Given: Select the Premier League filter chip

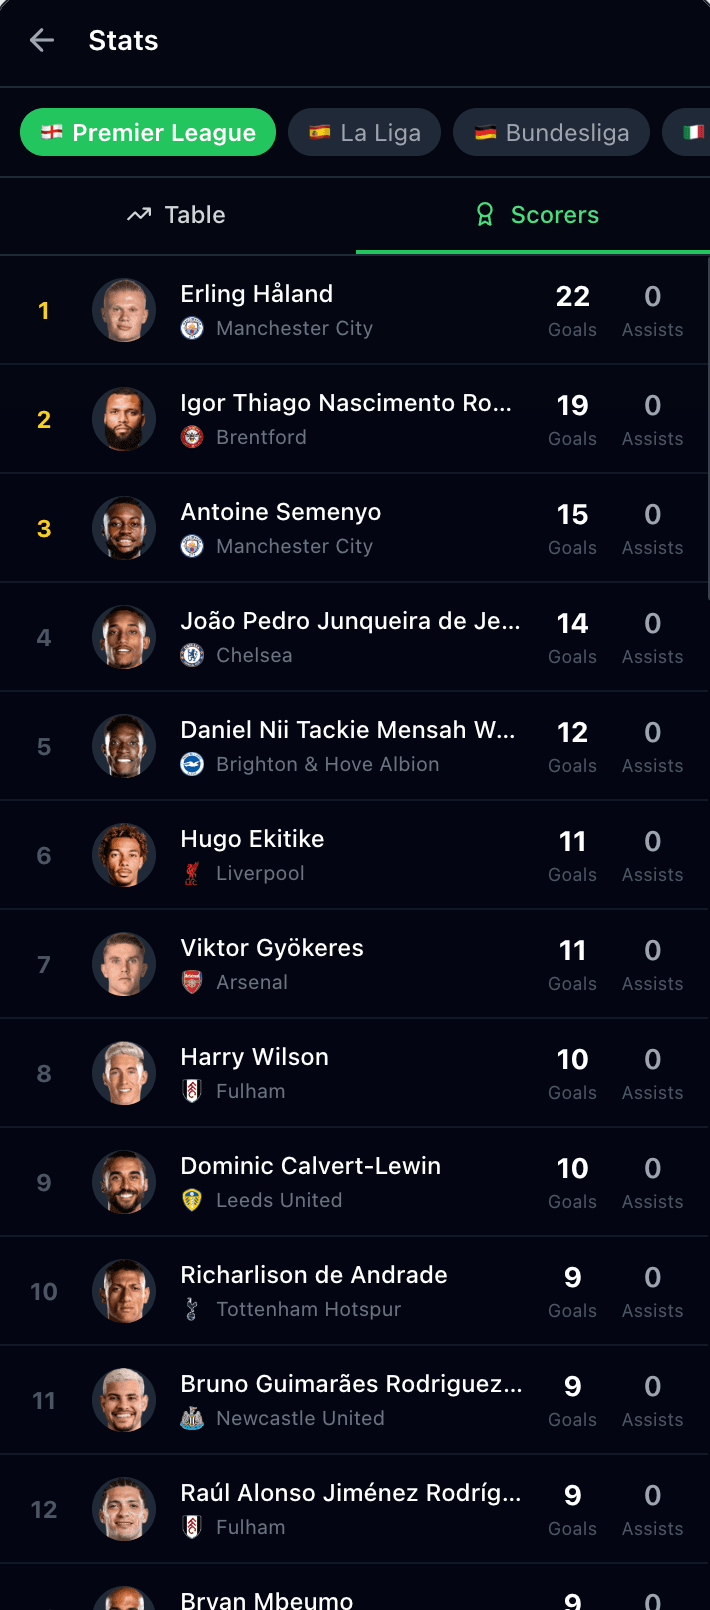Looking at the screenshot, I should coord(148,132).
